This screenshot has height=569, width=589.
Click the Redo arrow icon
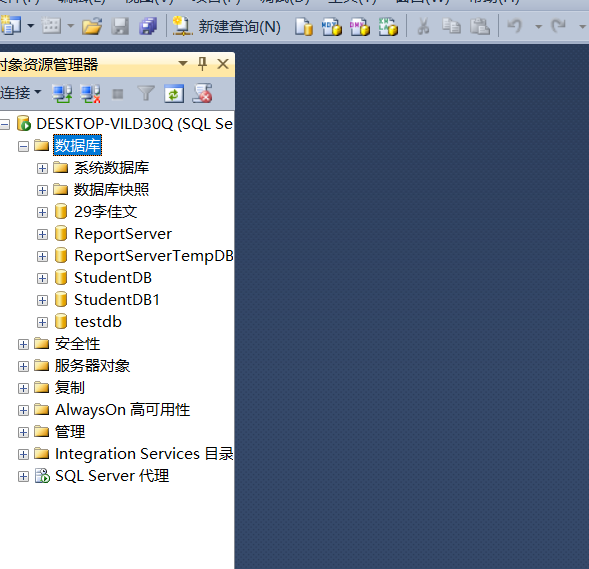[559, 26]
